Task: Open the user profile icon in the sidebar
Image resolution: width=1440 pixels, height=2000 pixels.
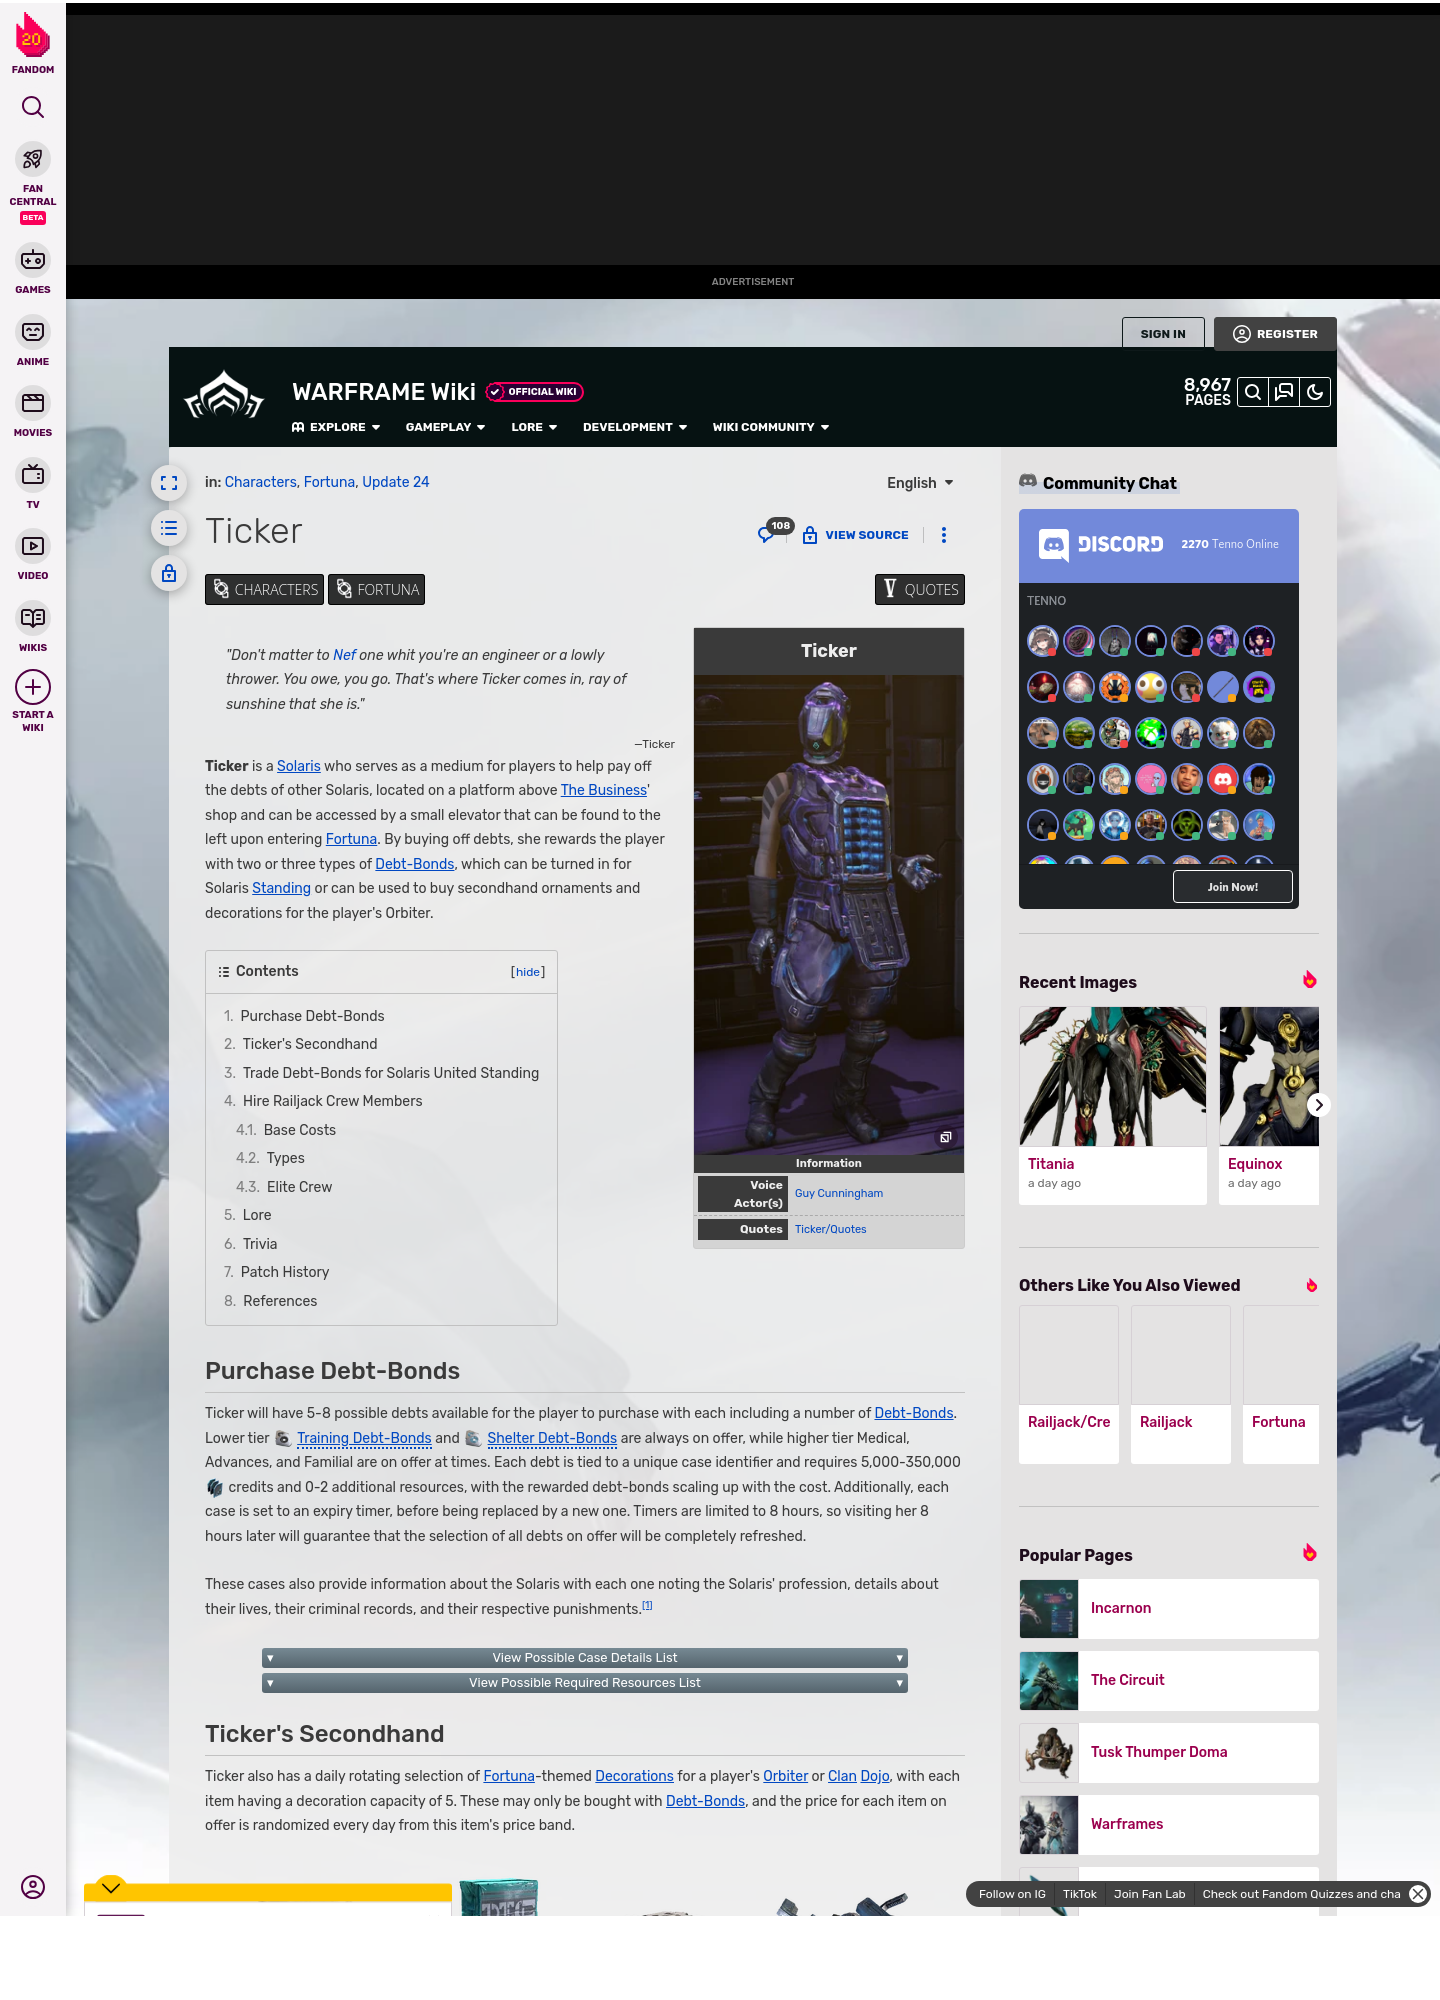Action: pyautogui.click(x=33, y=1887)
